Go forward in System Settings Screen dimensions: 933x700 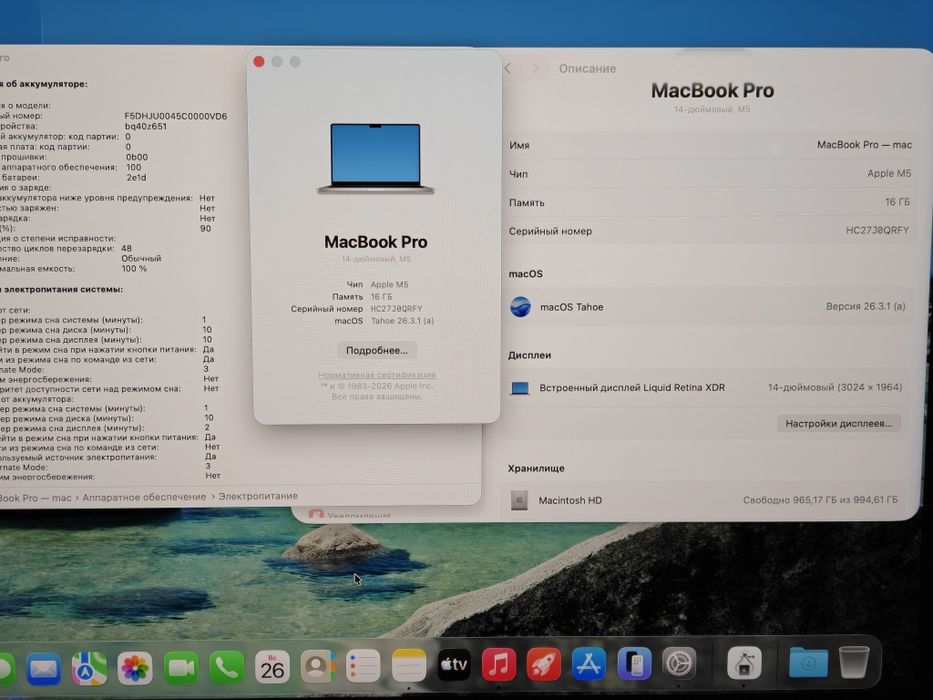click(534, 68)
